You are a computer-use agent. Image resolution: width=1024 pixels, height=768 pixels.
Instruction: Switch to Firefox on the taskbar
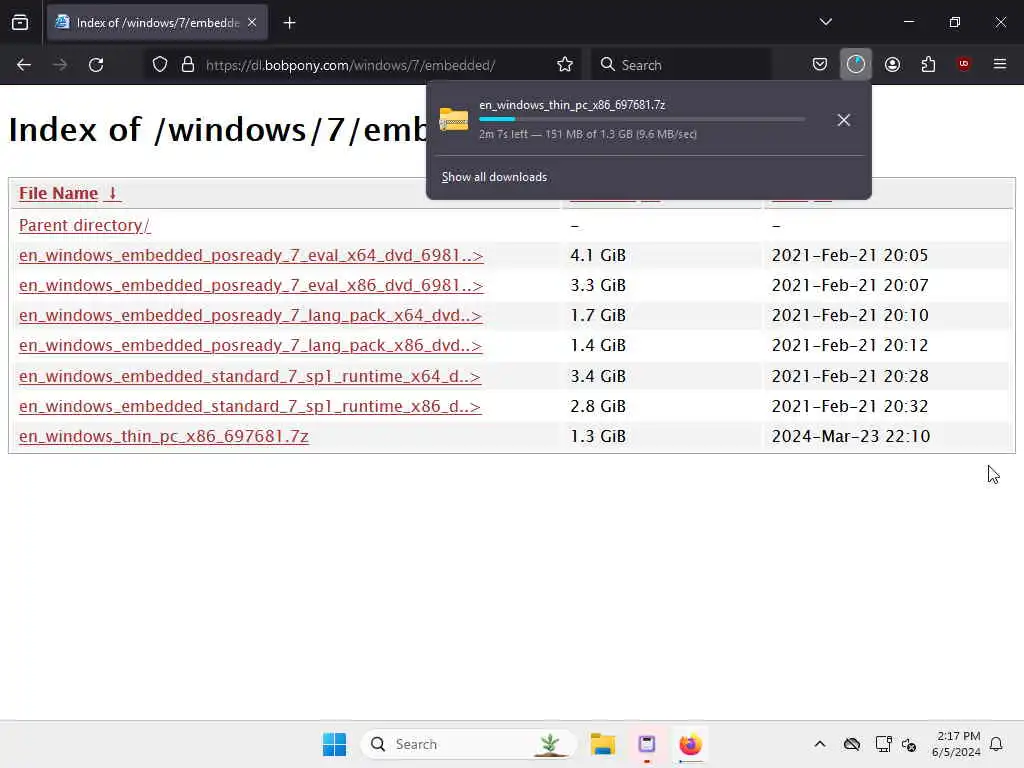690,744
